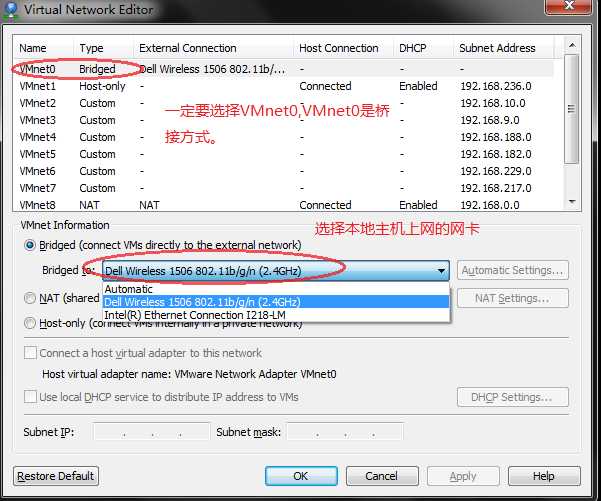Click the network list scrollbar thumb
Screen dimensions: 601x501
[572, 109]
